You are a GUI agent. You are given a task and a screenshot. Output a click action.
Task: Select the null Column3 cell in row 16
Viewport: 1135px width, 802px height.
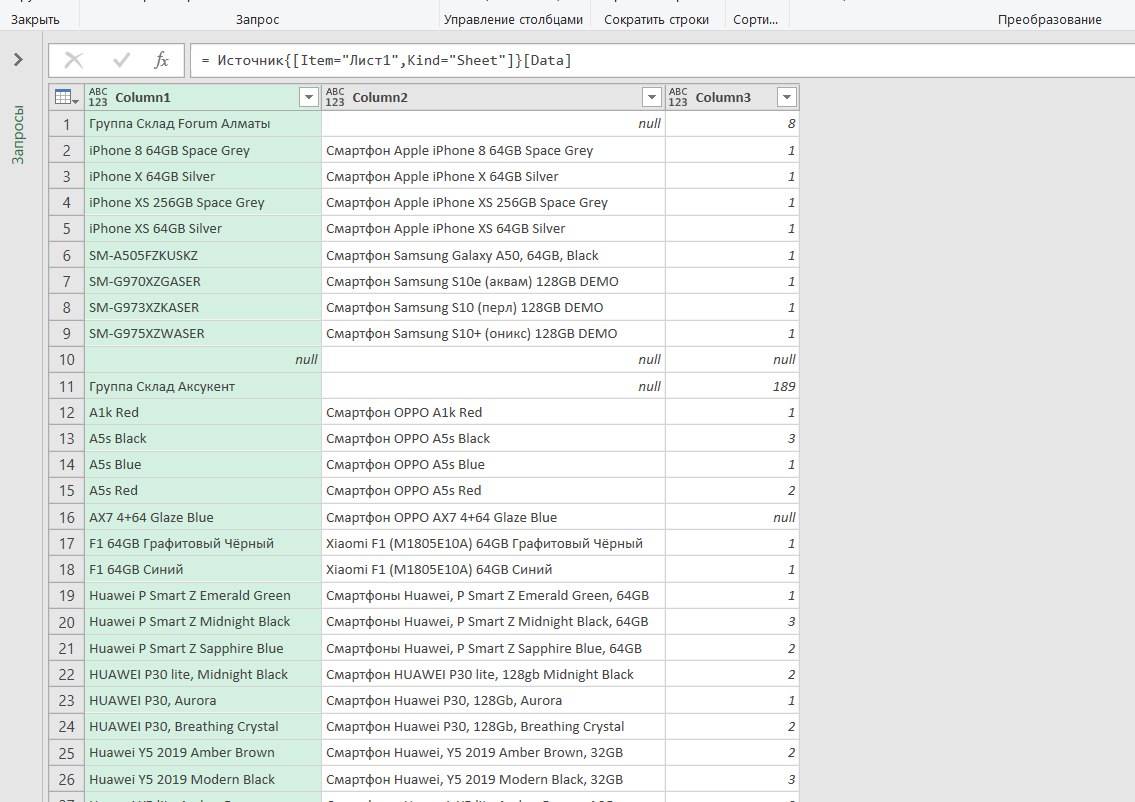(x=732, y=518)
